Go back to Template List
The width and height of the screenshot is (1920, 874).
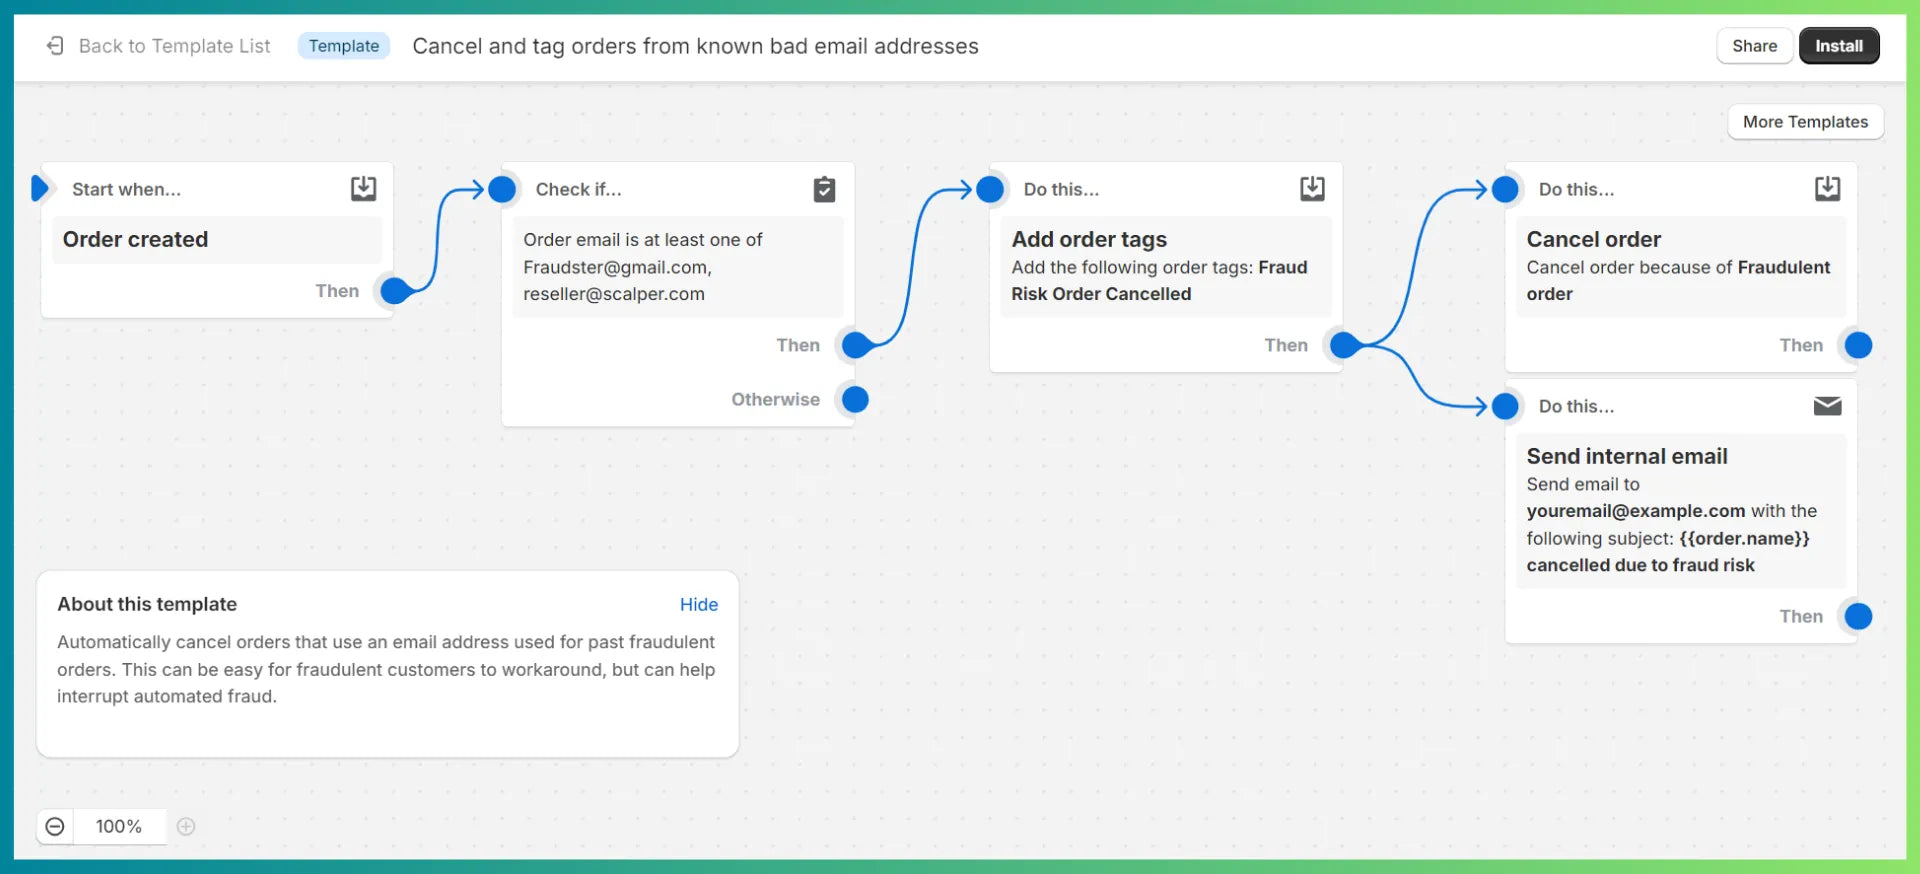(174, 46)
